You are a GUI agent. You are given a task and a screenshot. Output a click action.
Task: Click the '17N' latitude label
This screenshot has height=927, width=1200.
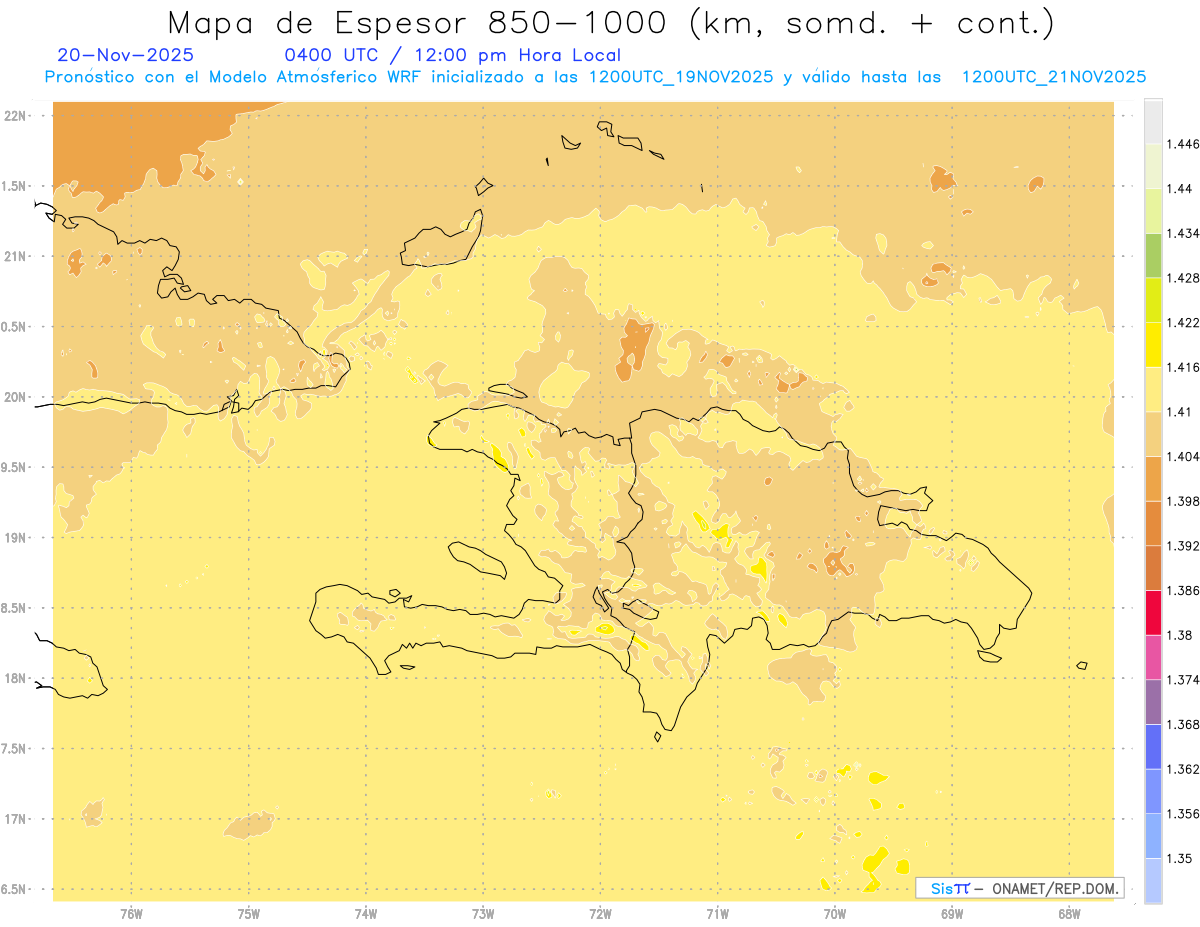tap(17, 819)
